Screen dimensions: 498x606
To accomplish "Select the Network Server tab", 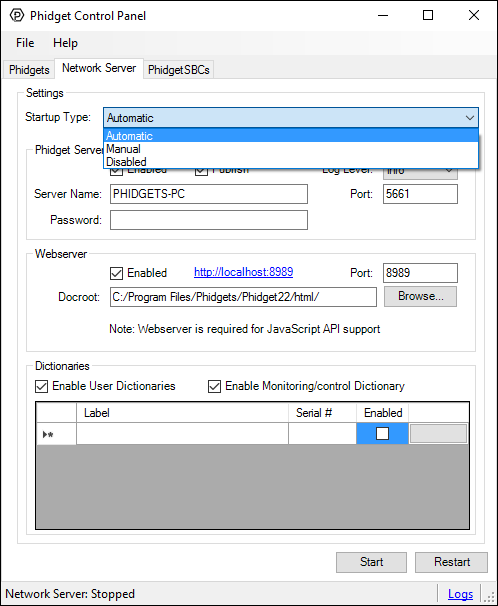I will pyautogui.click(x=99, y=68).
